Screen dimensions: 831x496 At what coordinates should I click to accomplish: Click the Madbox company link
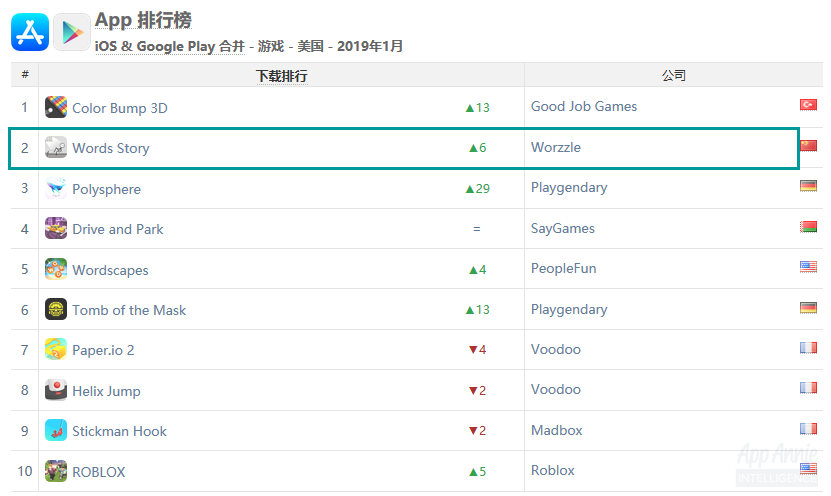(x=556, y=430)
